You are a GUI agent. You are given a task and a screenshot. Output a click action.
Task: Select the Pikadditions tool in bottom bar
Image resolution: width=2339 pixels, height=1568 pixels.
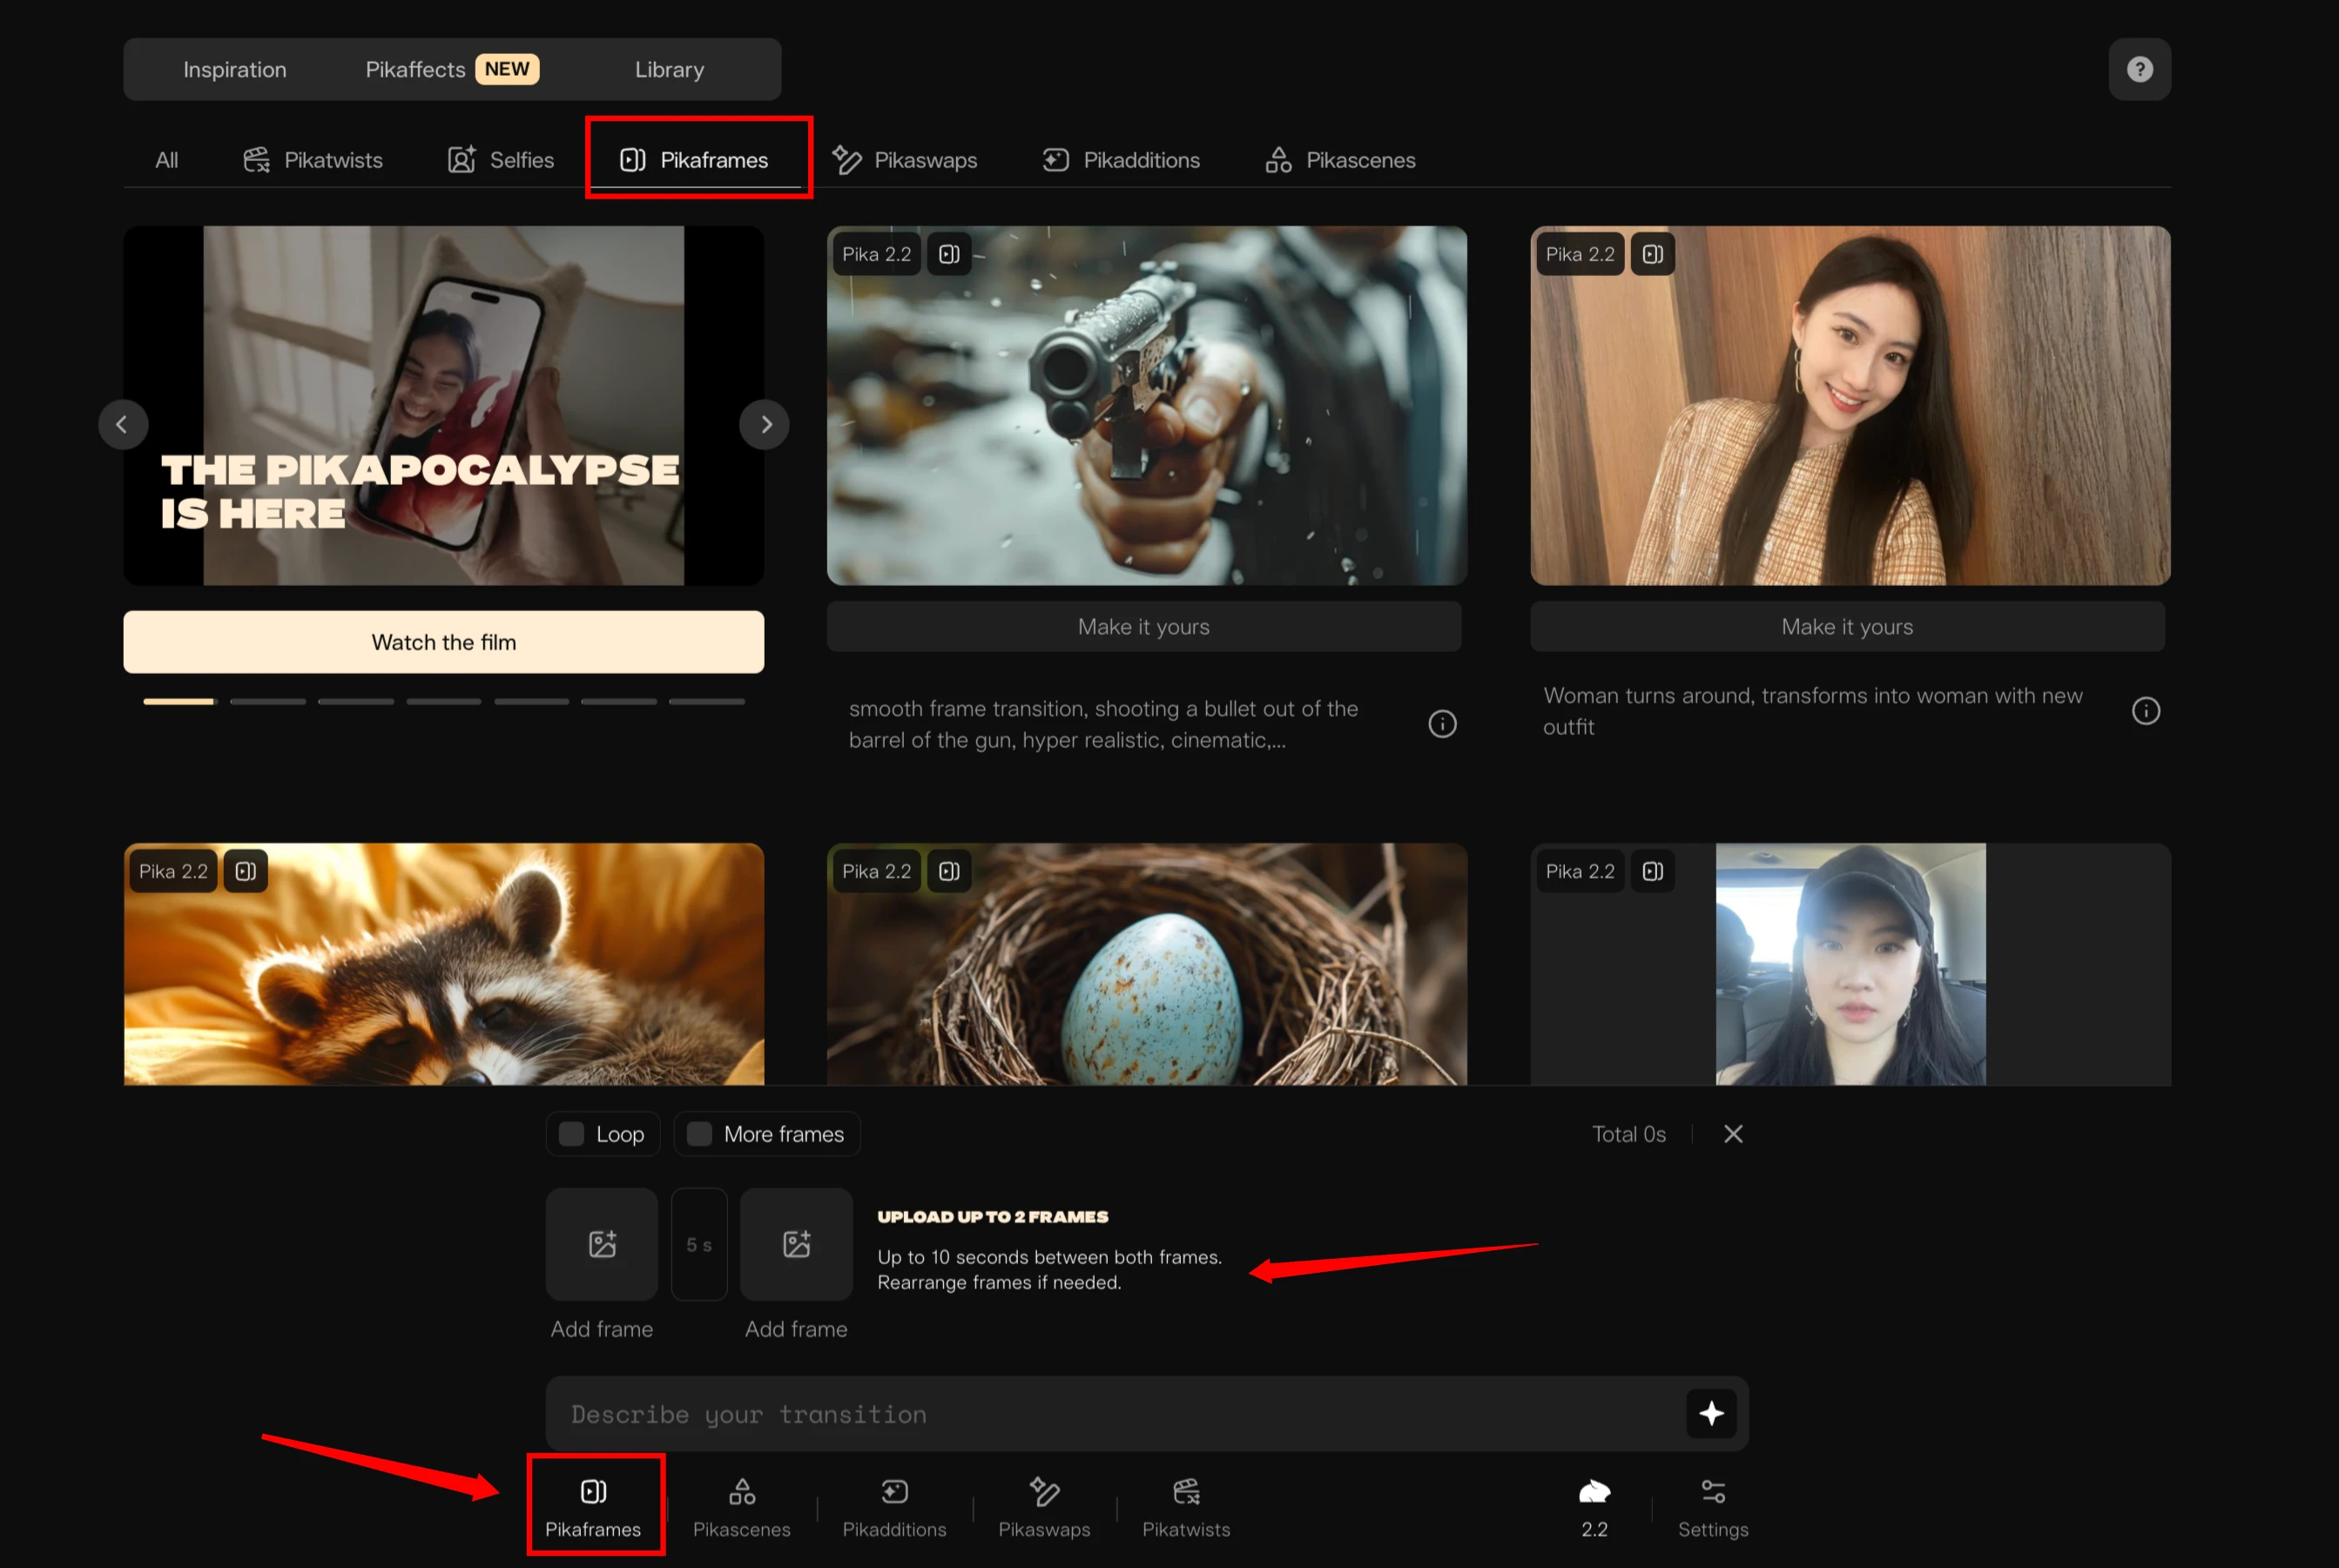(894, 1507)
